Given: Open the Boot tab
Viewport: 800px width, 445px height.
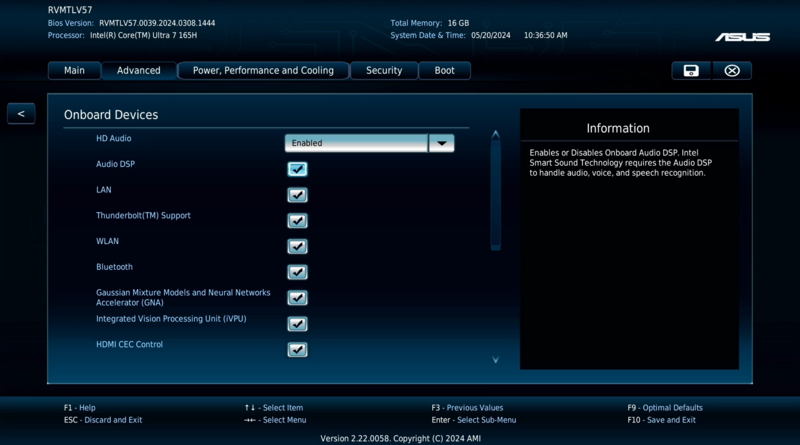Looking at the screenshot, I should pyautogui.click(x=444, y=70).
